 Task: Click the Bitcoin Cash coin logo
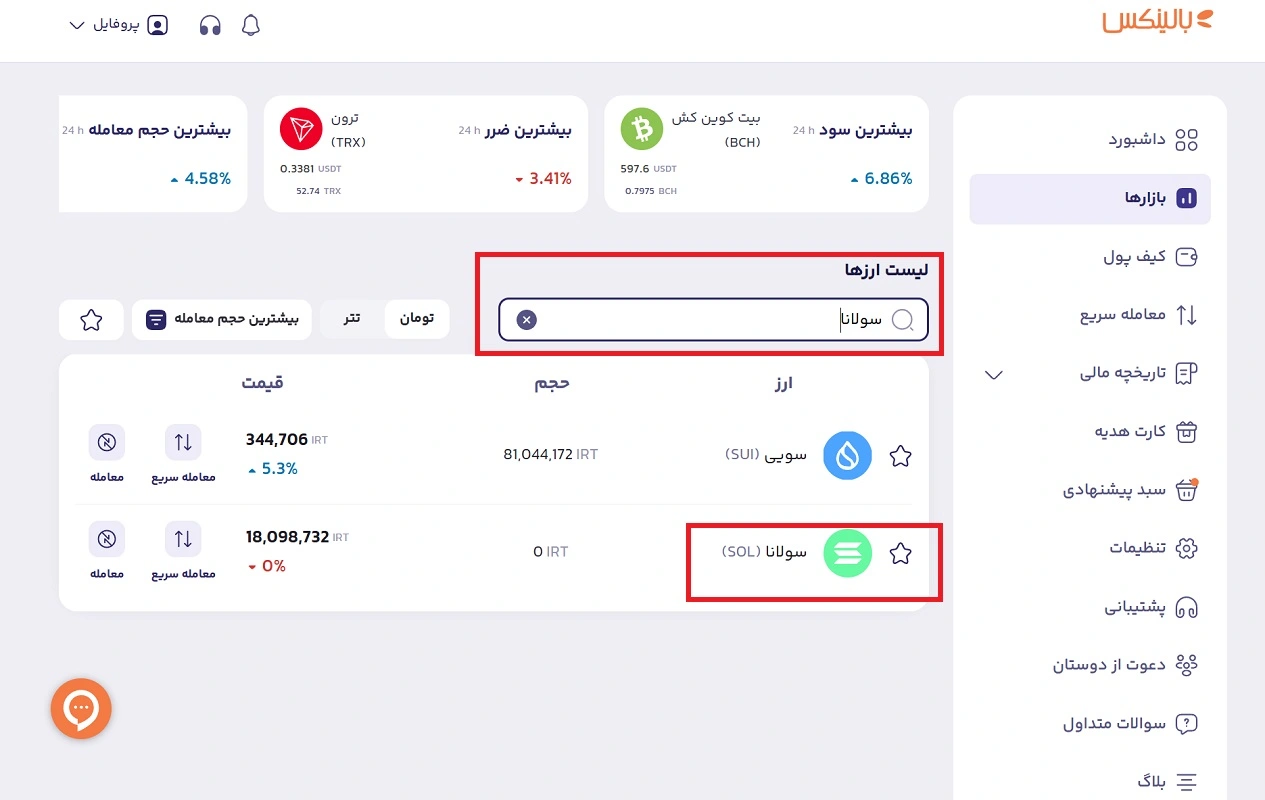click(642, 129)
